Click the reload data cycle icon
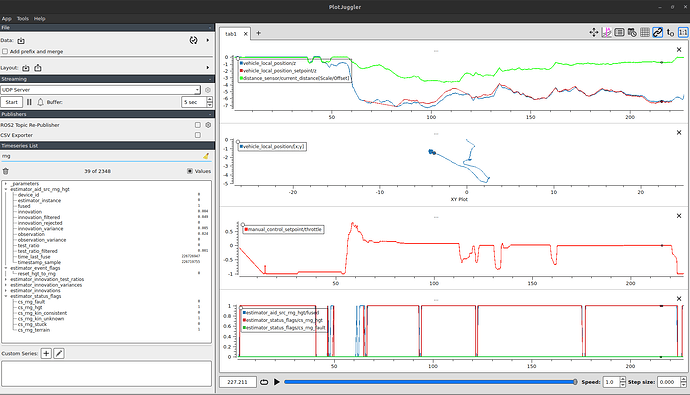The width and height of the screenshot is (690, 395). pos(193,40)
